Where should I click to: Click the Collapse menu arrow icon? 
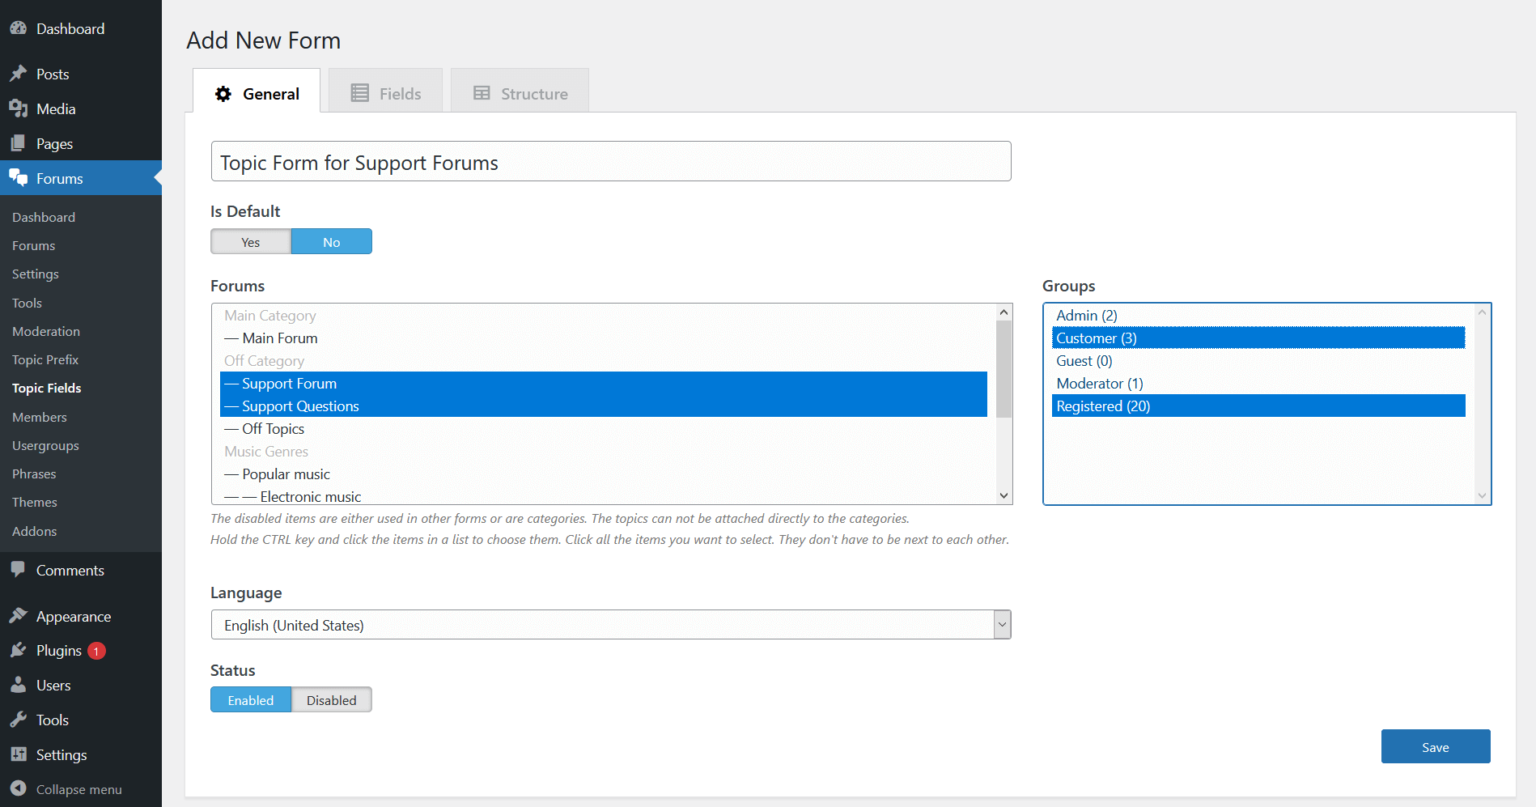click(x=18, y=789)
